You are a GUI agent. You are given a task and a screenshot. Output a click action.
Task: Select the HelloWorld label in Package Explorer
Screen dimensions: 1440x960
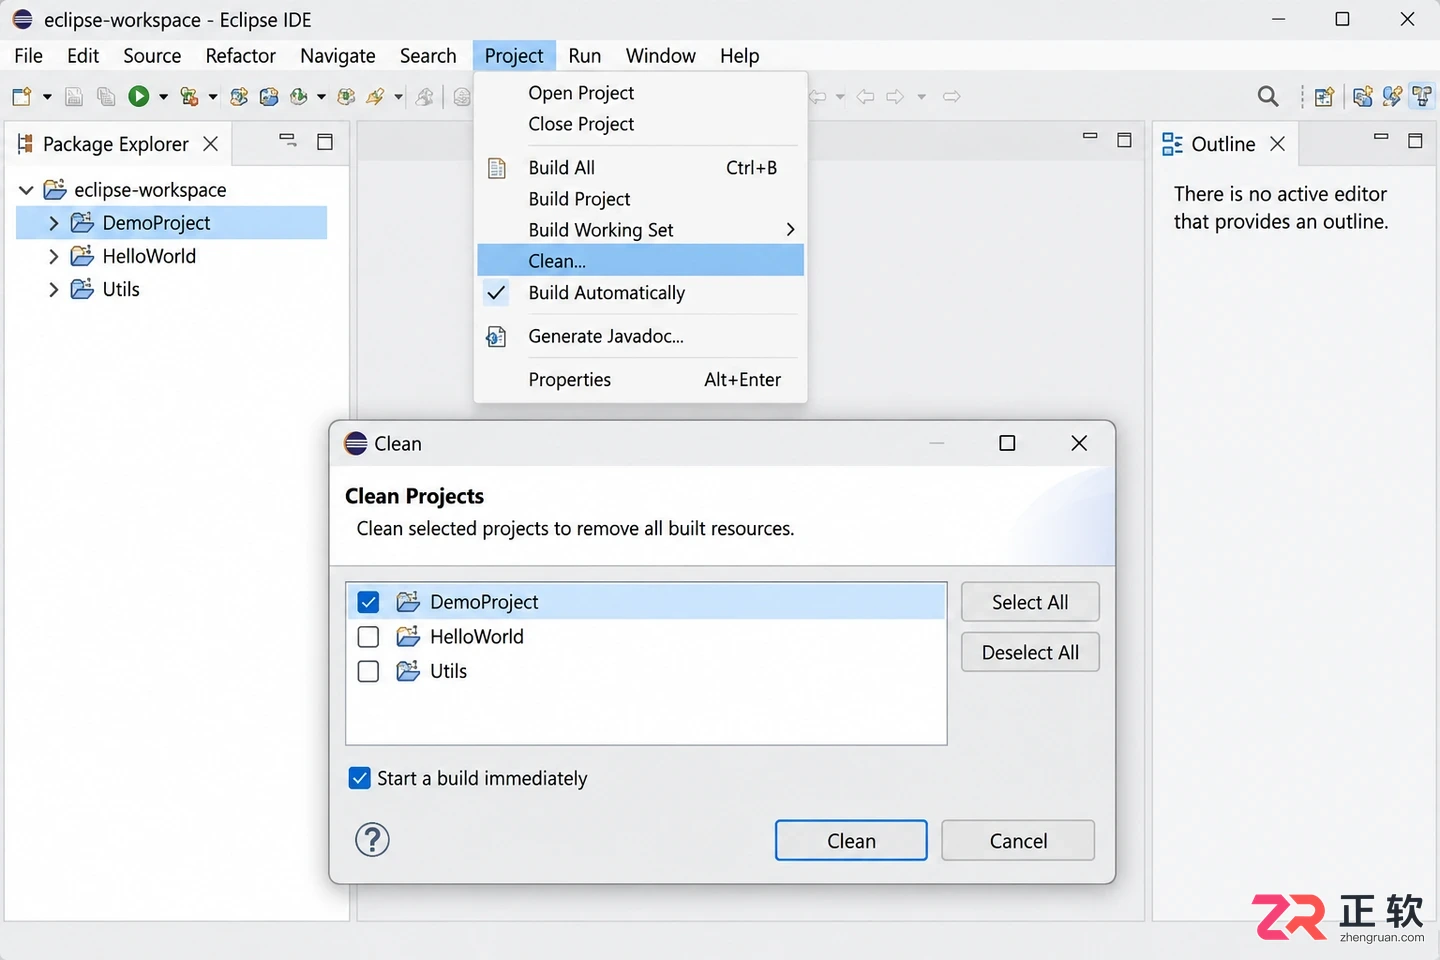(149, 256)
